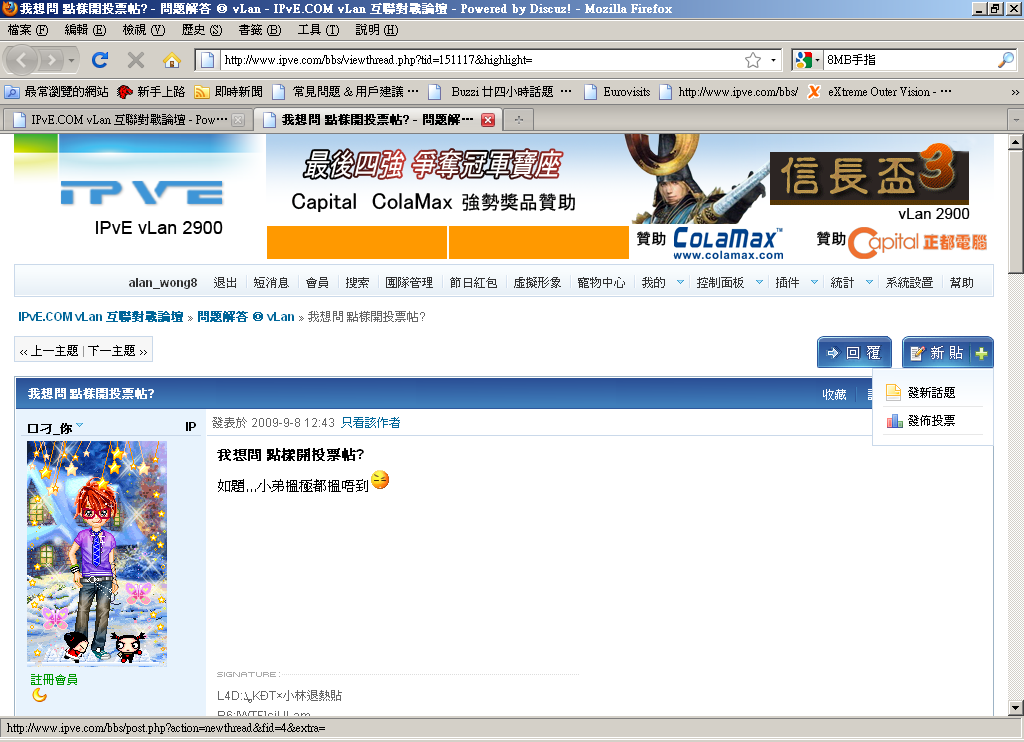Go to next topic 下一主題
Image resolution: width=1024 pixels, height=742 pixels.
coord(118,351)
